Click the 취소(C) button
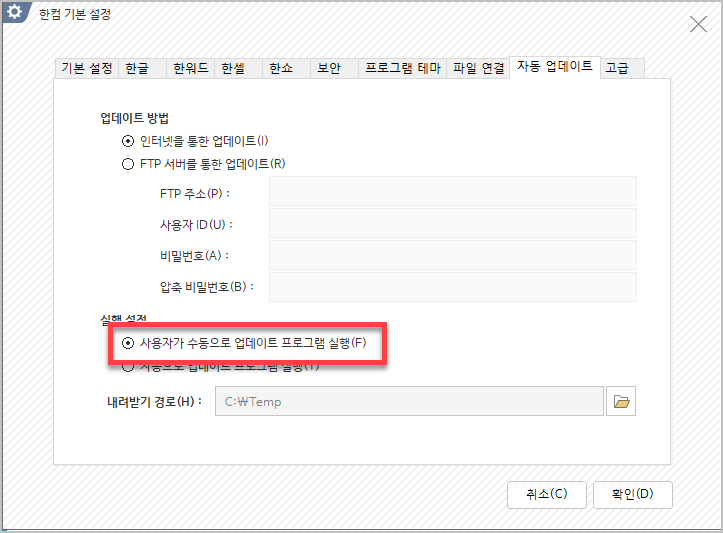Viewport: 723px width, 533px height. [547, 495]
